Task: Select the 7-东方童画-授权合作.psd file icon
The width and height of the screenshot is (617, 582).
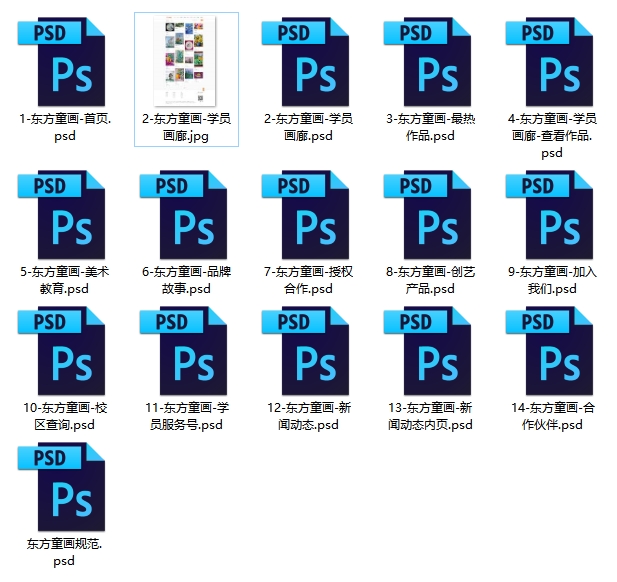Action: click(x=306, y=215)
